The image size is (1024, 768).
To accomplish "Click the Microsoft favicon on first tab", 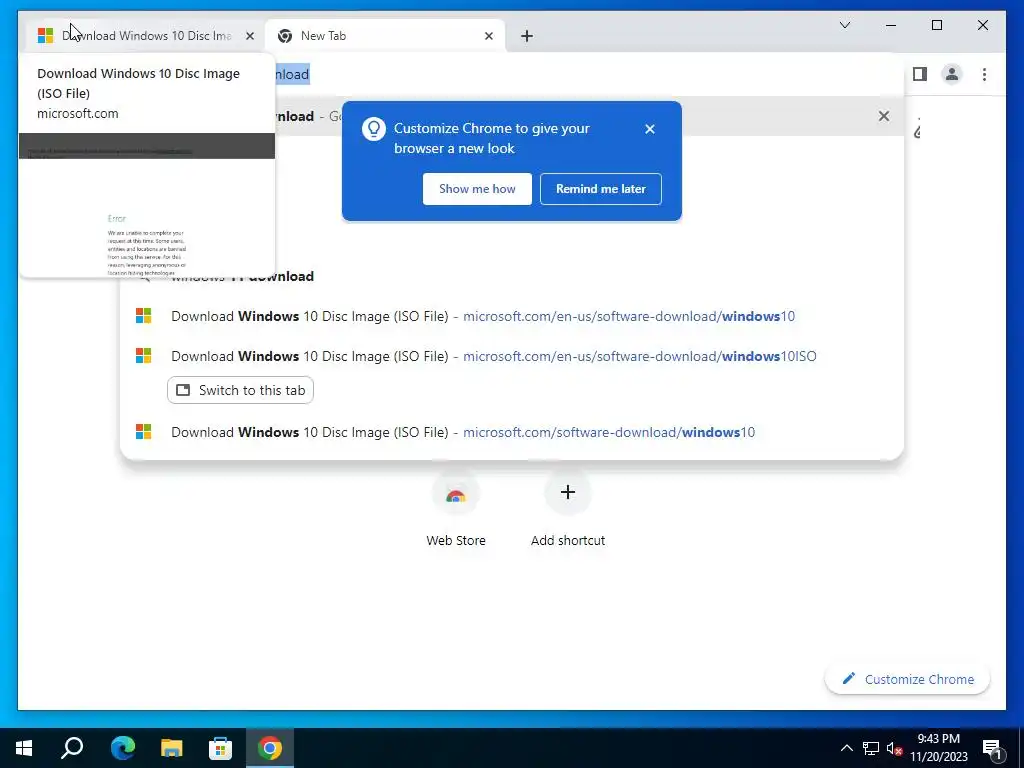I will click(45, 36).
